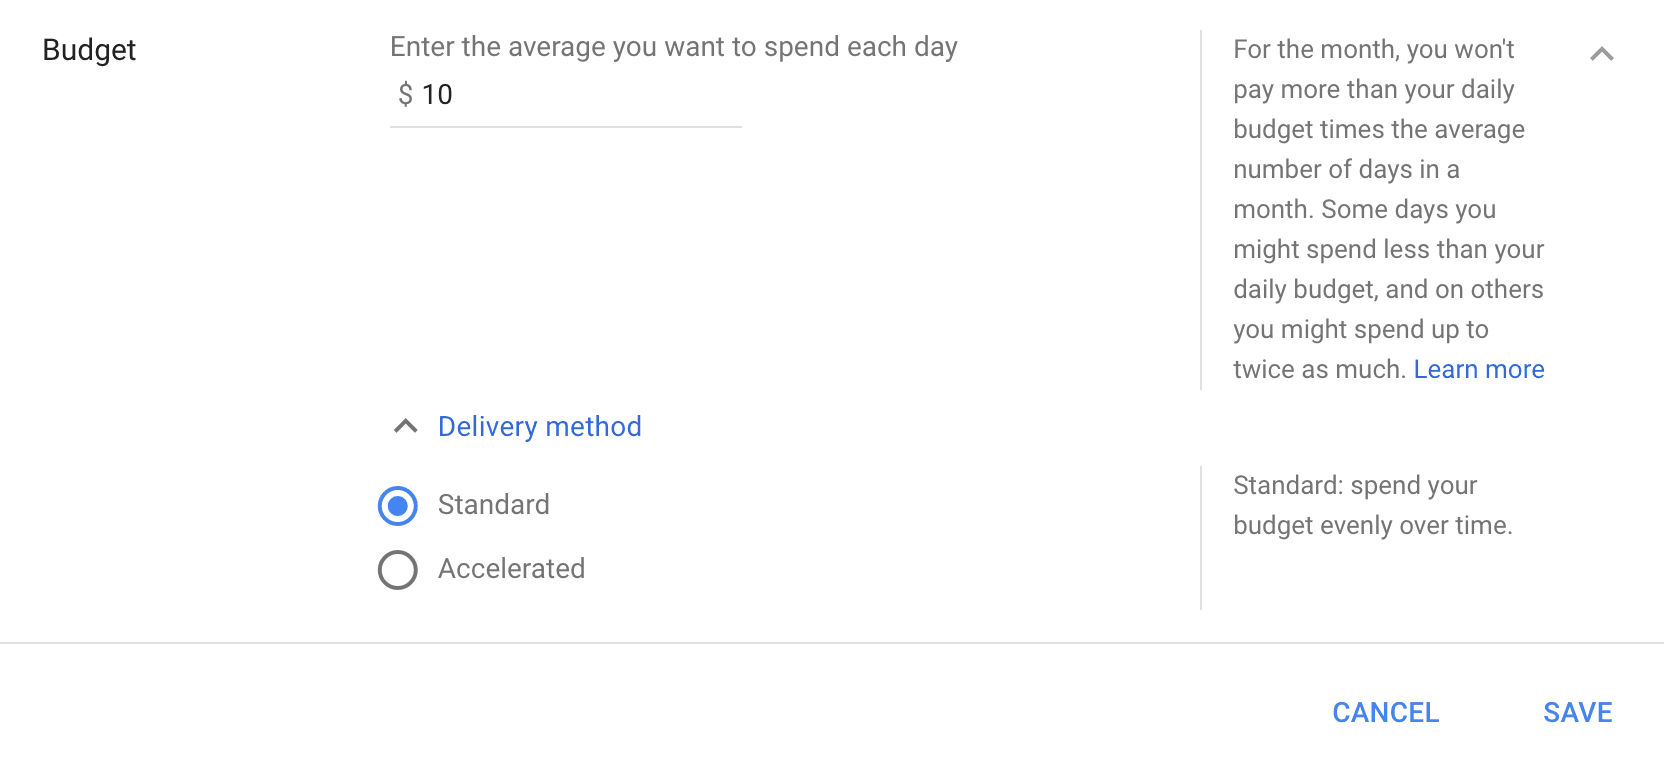The image size is (1664, 766).
Task: Click the Standard radio label text
Action: coord(493,505)
